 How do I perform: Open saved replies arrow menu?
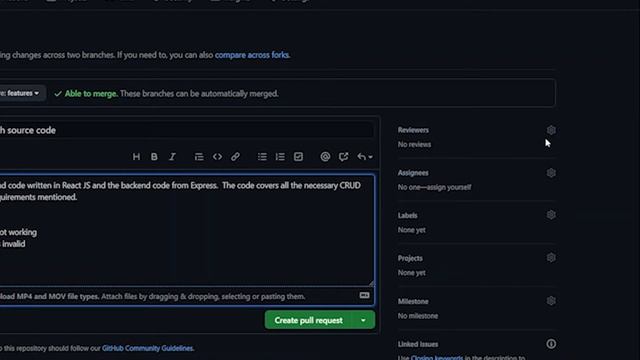[364, 157]
